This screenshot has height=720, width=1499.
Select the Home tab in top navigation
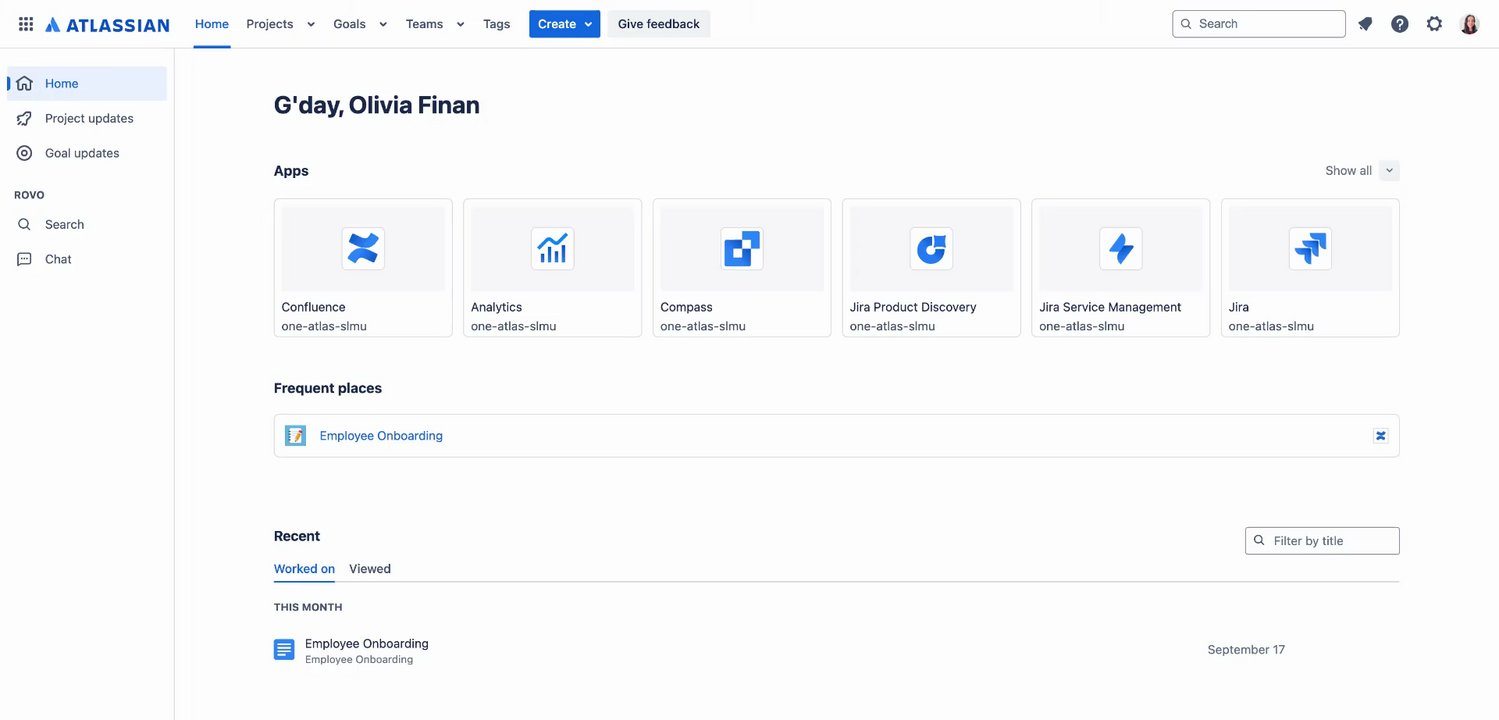tap(212, 24)
